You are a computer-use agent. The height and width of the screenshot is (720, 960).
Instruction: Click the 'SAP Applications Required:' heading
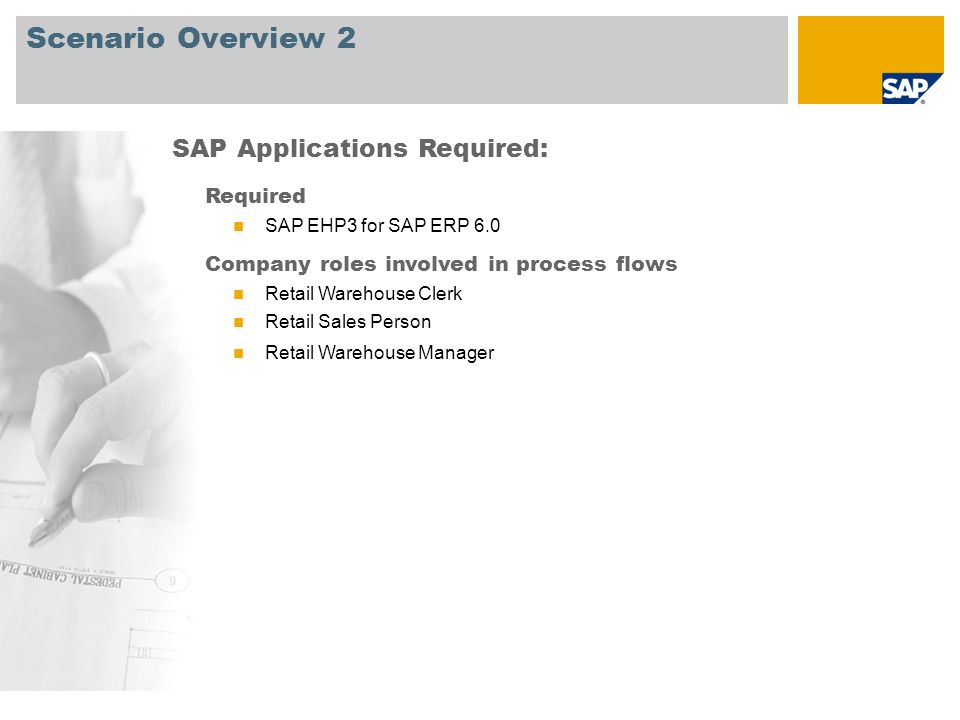point(360,149)
